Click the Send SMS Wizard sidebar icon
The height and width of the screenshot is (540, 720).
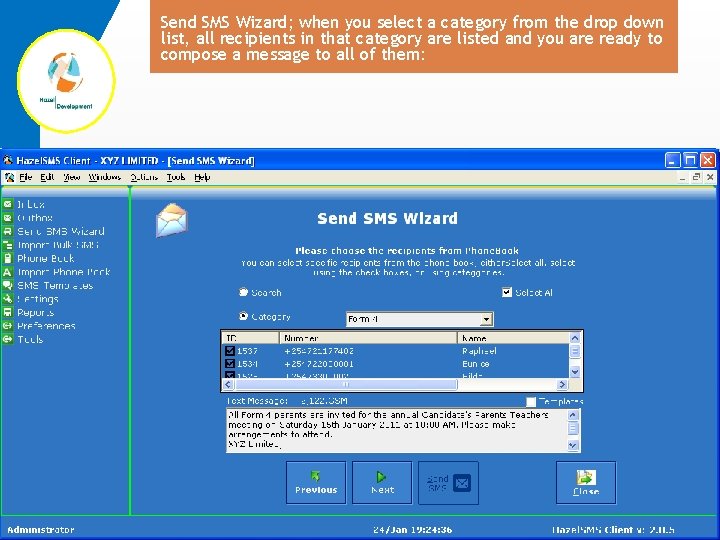point(7,231)
